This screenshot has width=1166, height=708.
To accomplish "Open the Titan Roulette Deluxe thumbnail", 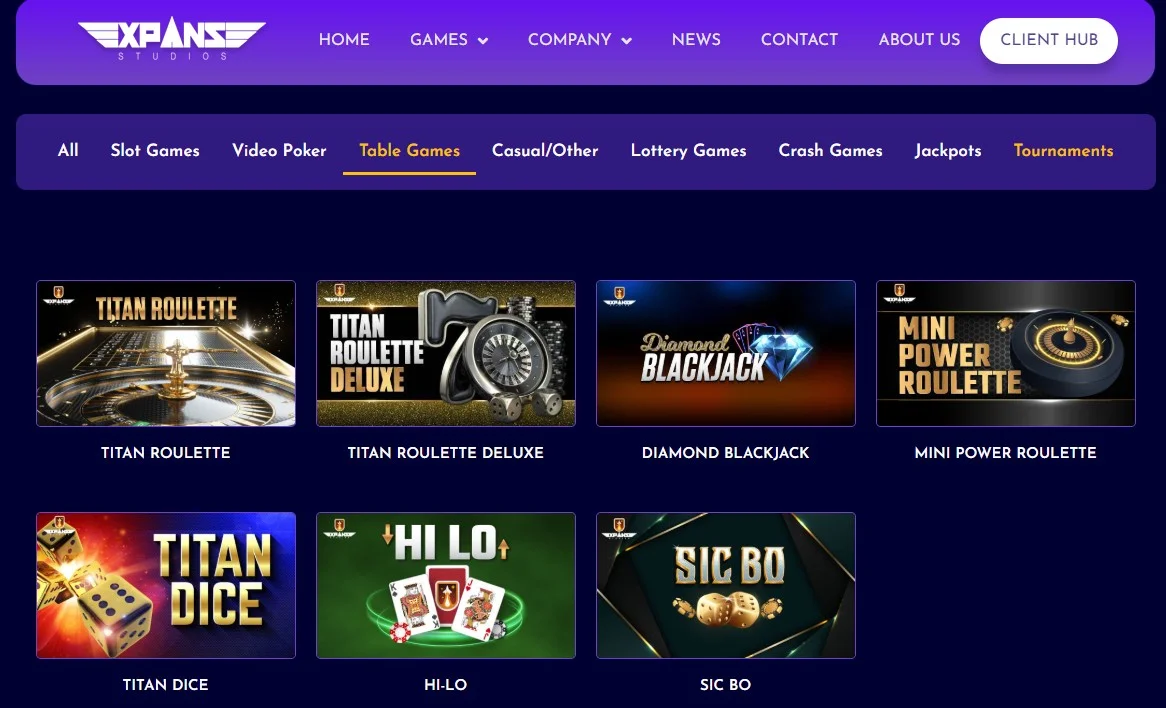I will tap(445, 353).
